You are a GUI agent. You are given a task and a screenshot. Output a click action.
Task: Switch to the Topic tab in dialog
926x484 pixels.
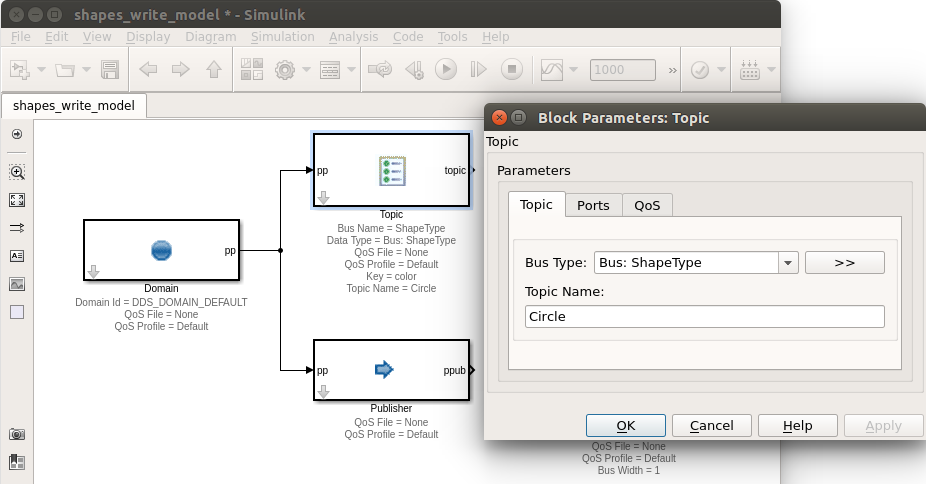536,205
